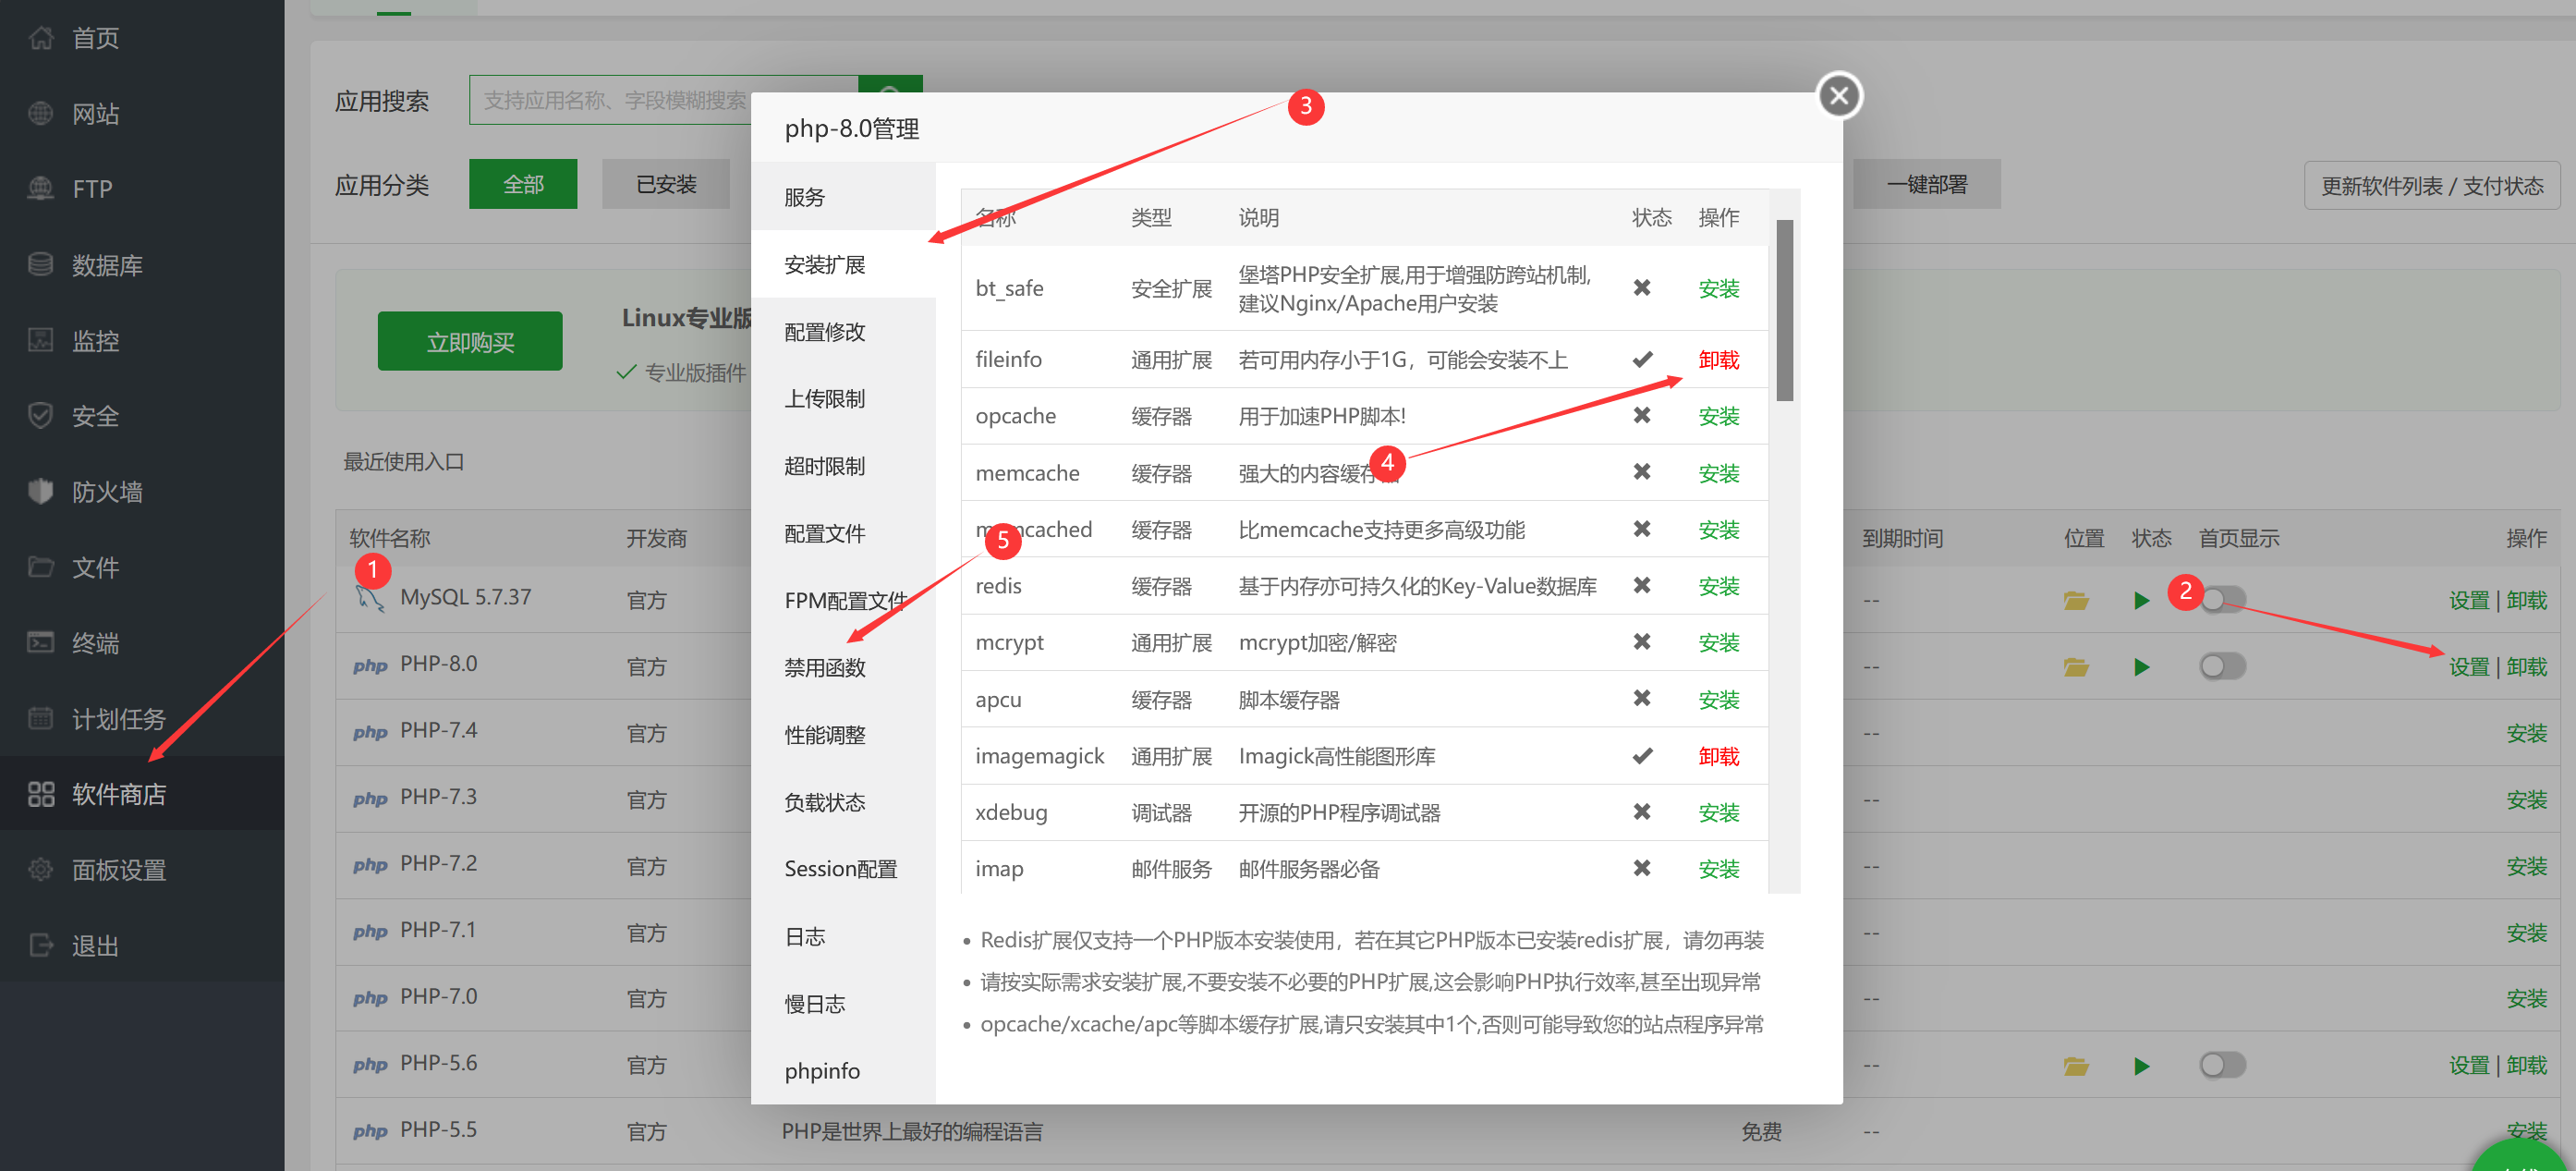Click the 立即购买 green button
The image size is (2576, 1171).
pyautogui.click(x=470, y=342)
